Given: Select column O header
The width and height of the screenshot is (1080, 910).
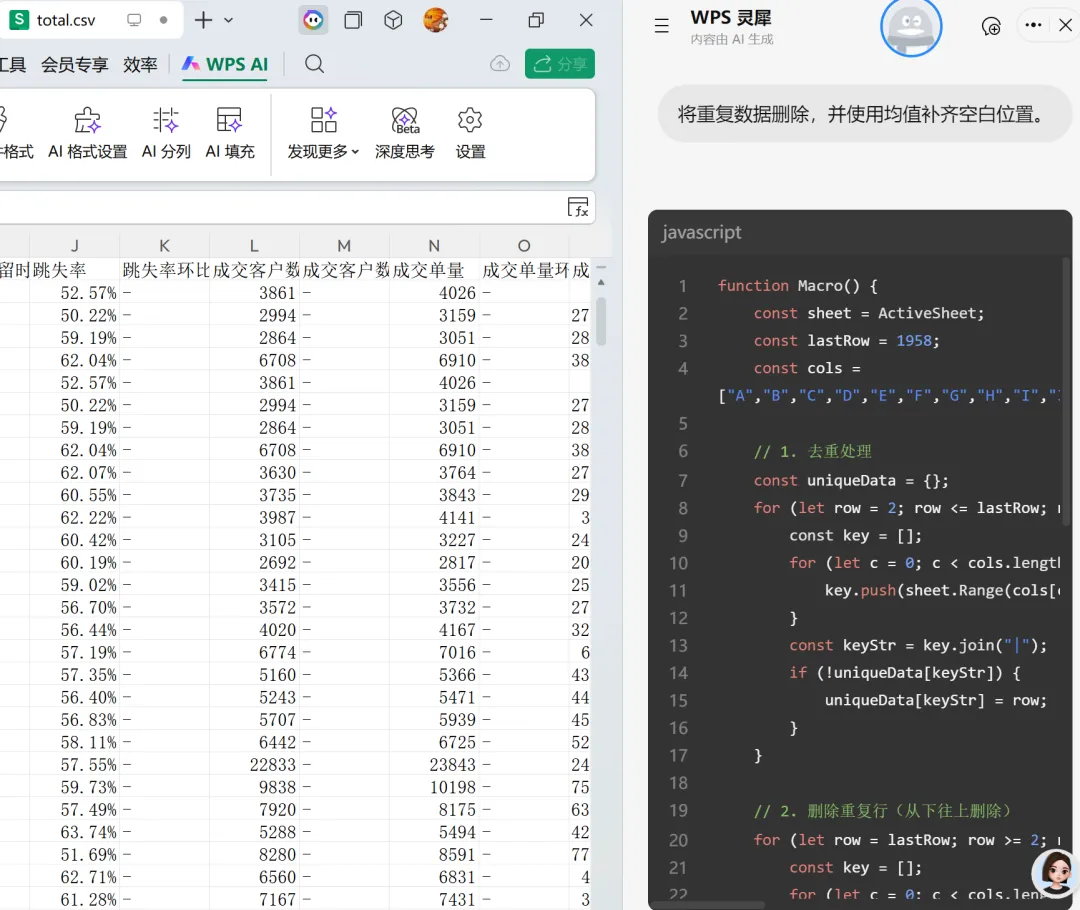Looking at the screenshot, I should tap(524, 245).
